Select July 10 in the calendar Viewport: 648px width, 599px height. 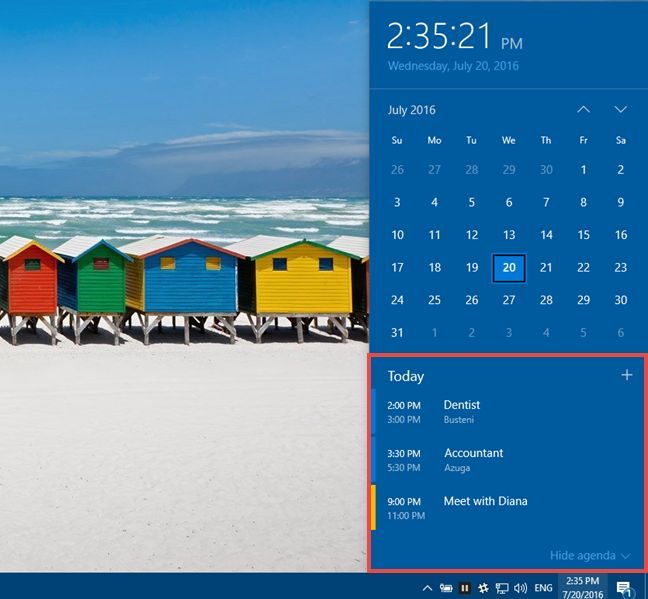point(397,235)
